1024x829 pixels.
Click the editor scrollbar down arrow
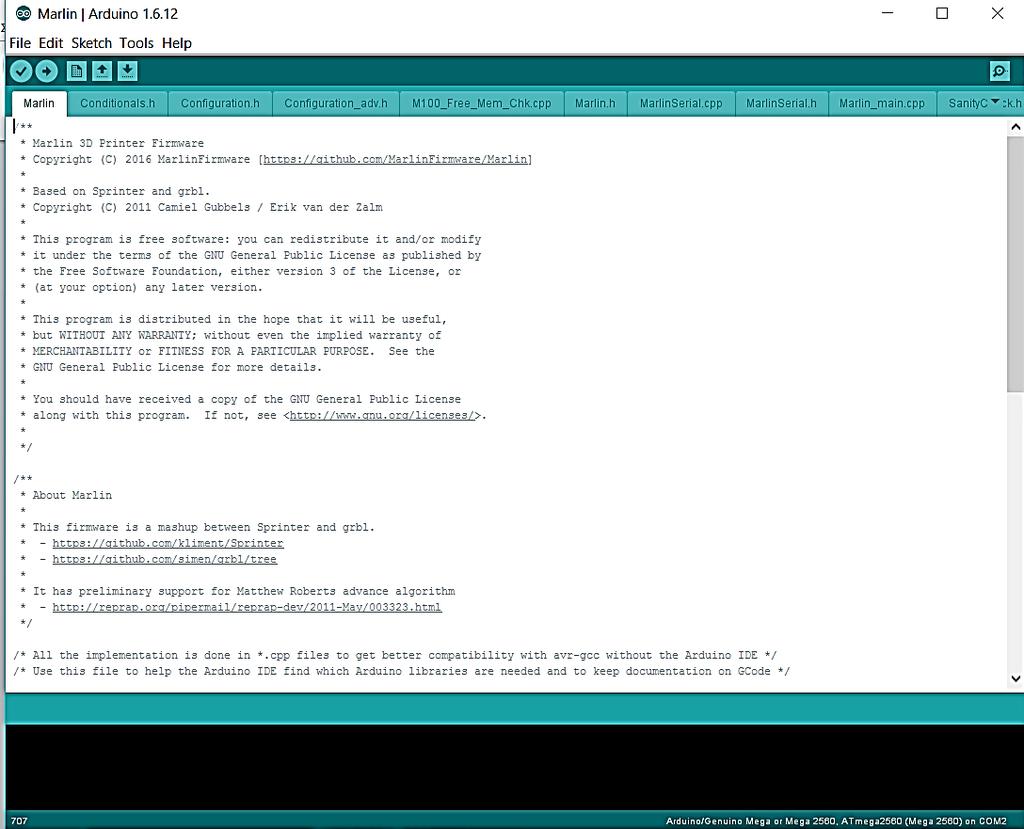[1015, 678]
